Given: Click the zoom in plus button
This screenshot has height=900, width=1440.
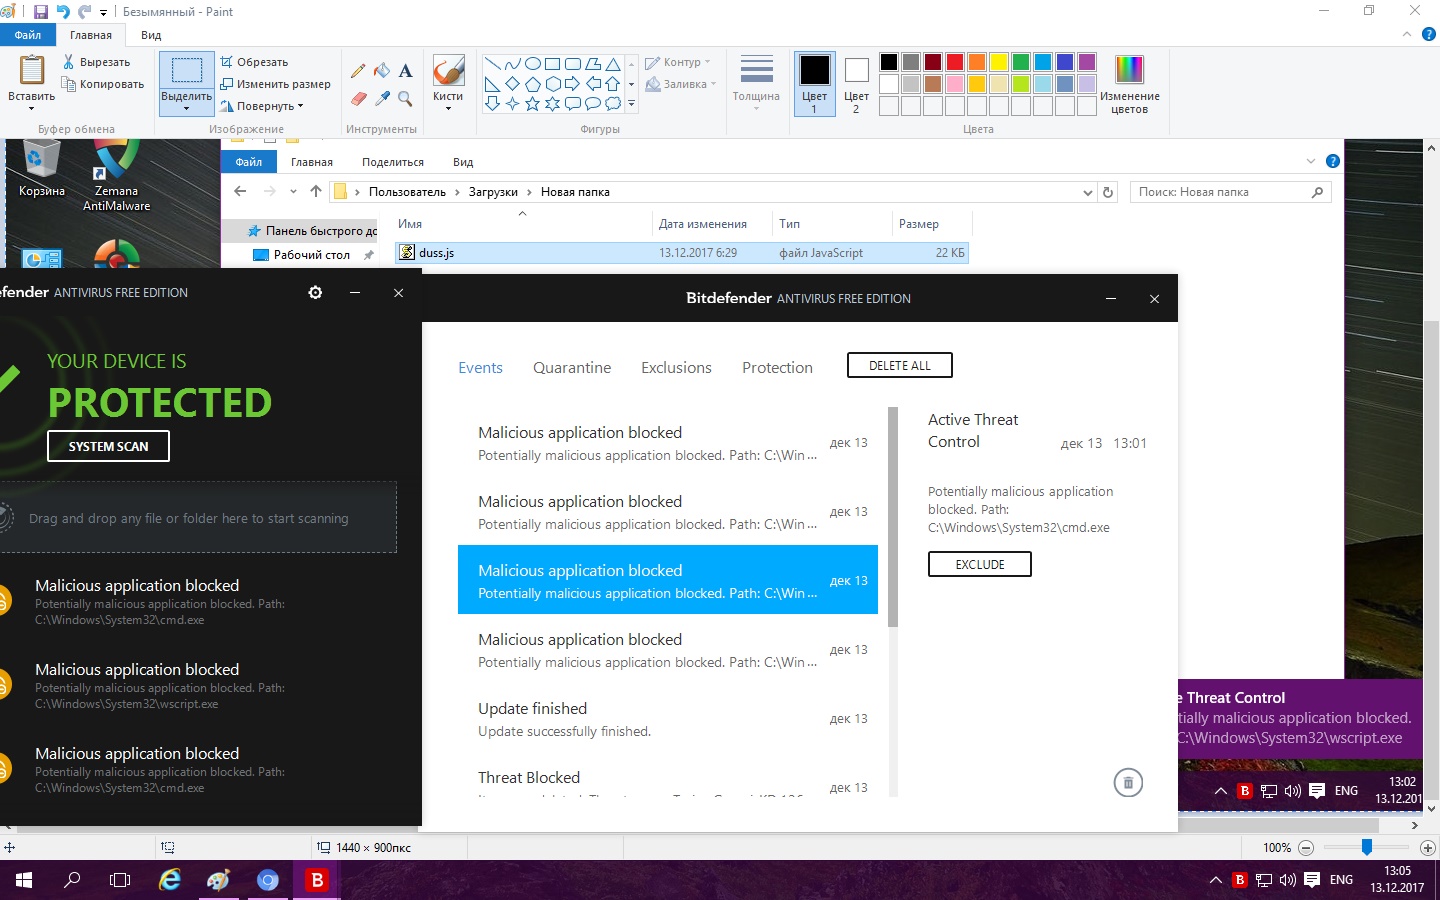Looking at the screenshot, I should tap(1427, 848).
